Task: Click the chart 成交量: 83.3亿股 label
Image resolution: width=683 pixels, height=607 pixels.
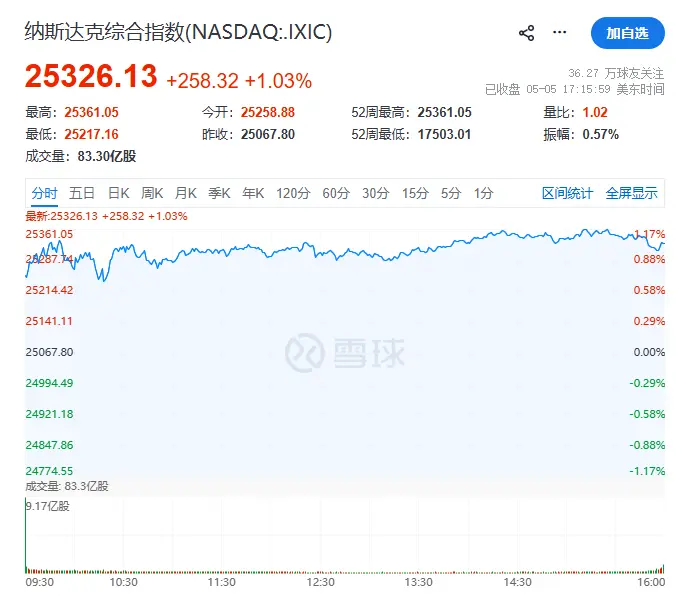Action: (67, 486)
